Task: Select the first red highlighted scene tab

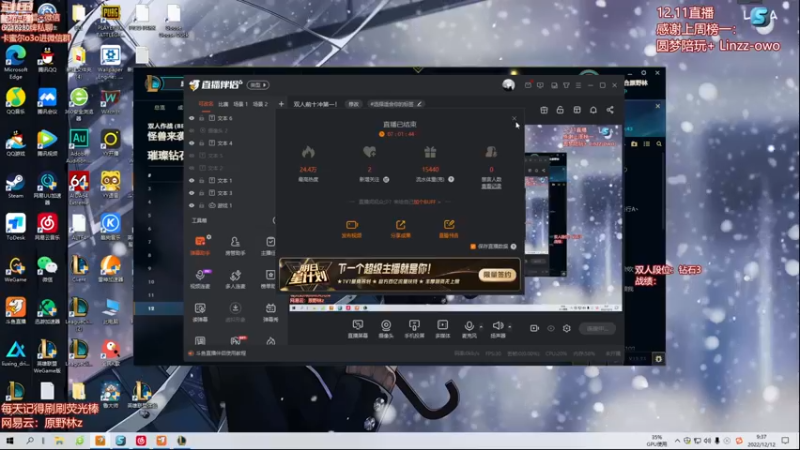Action: pyautogui.click(x=206, y=104)
